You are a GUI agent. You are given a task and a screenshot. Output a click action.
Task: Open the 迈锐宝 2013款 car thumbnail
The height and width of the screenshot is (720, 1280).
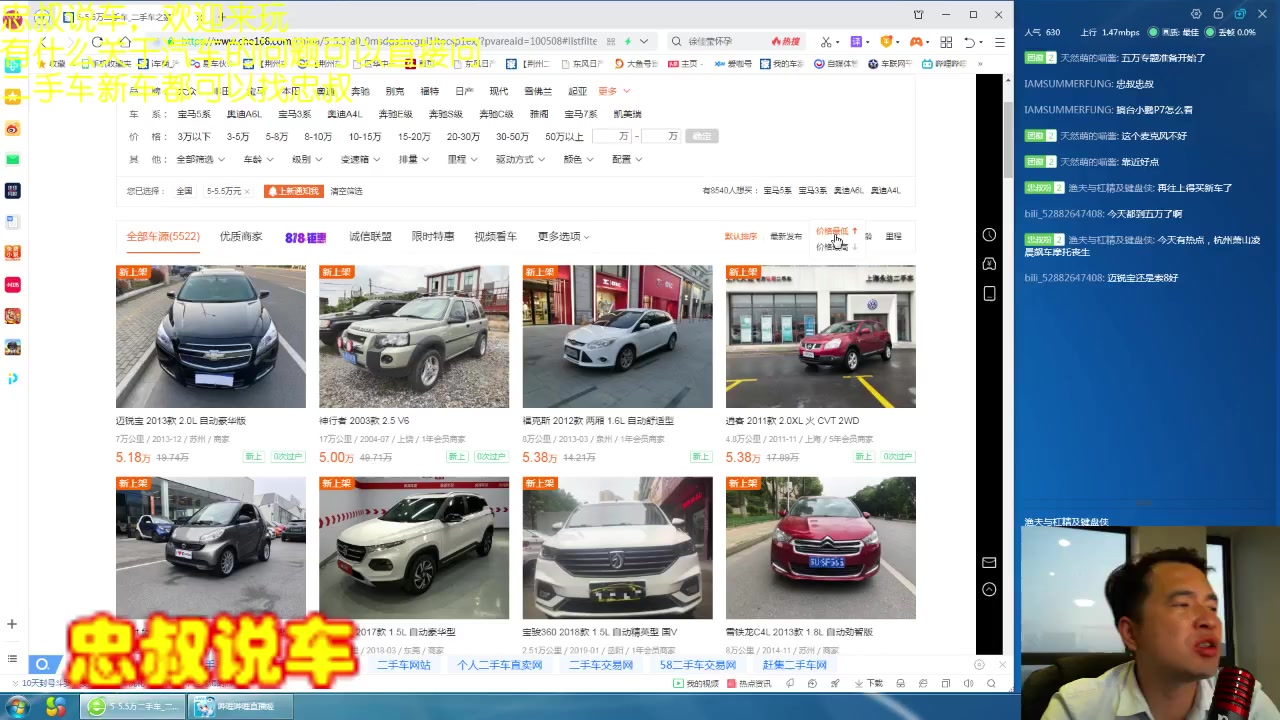211,336
